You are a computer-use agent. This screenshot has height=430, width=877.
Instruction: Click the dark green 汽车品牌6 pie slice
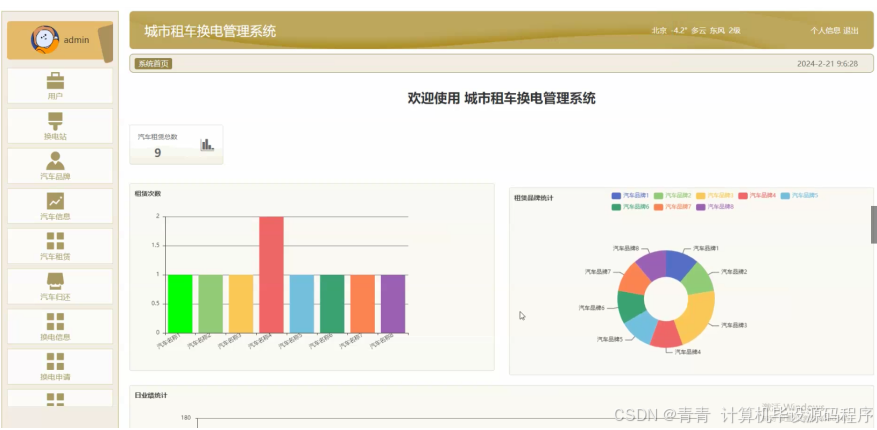[631, 305]
